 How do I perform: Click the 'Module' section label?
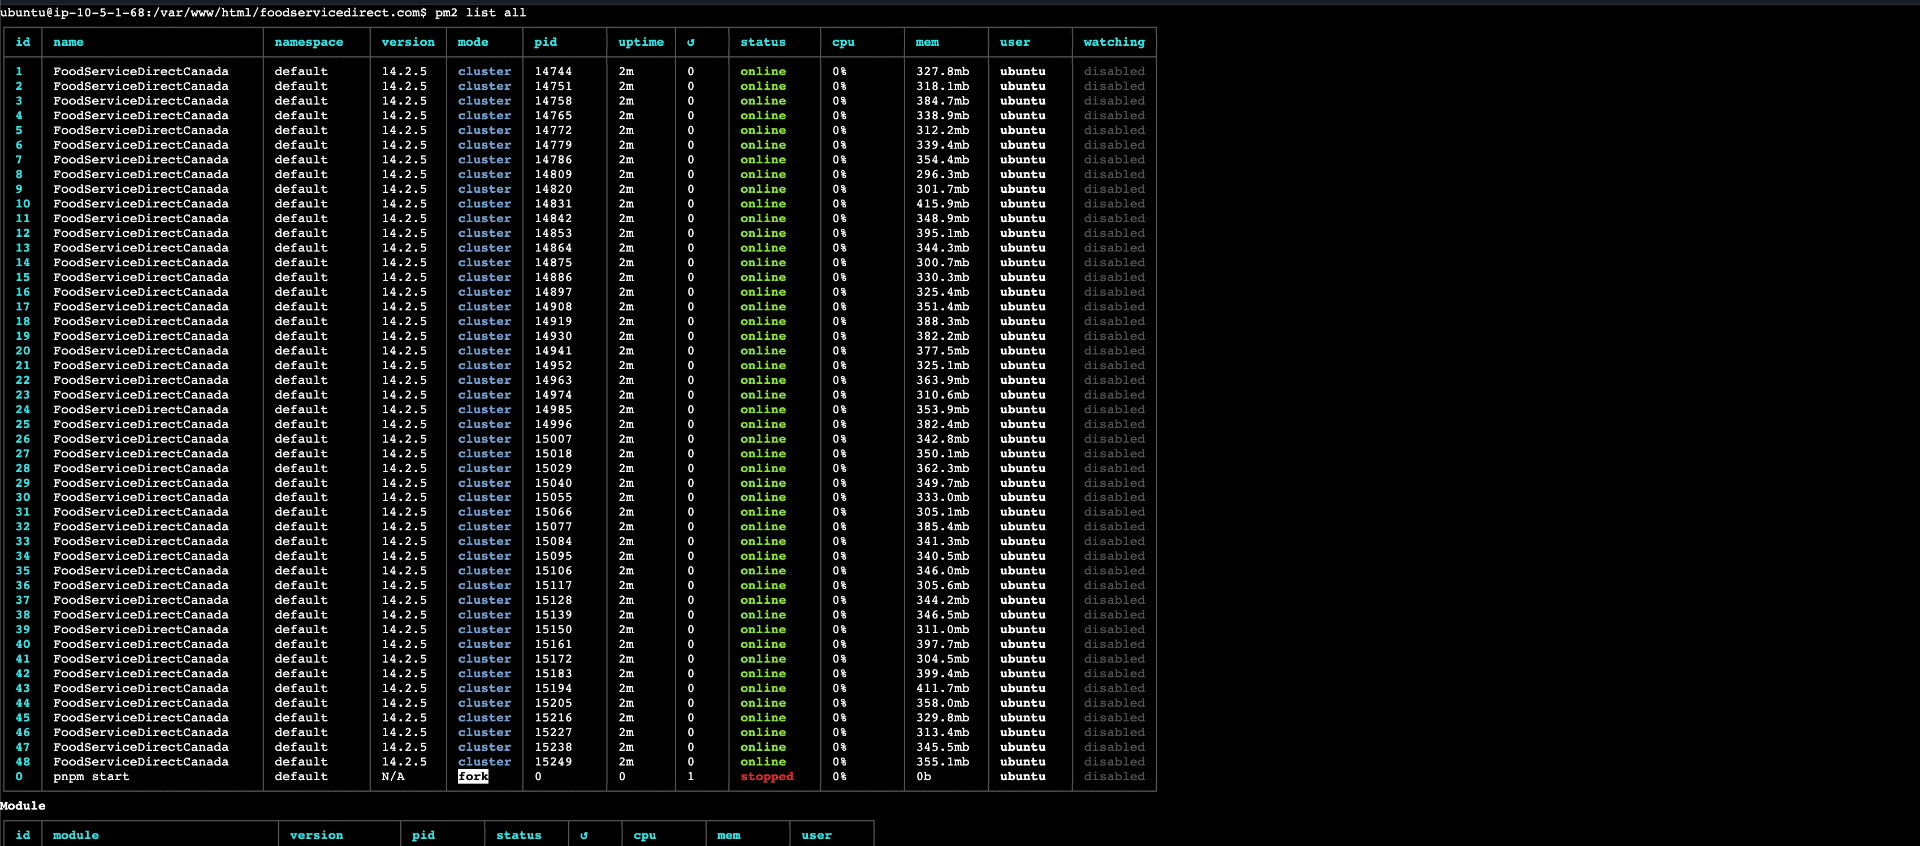pyautogui.click(x=23, y=805)
